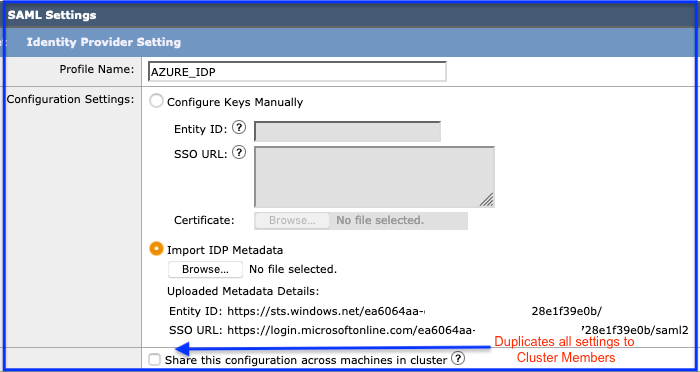Click the Identity Provider Setting header
Image resolution: width=700 pixels, height=372 pixels.
(104, 42)
